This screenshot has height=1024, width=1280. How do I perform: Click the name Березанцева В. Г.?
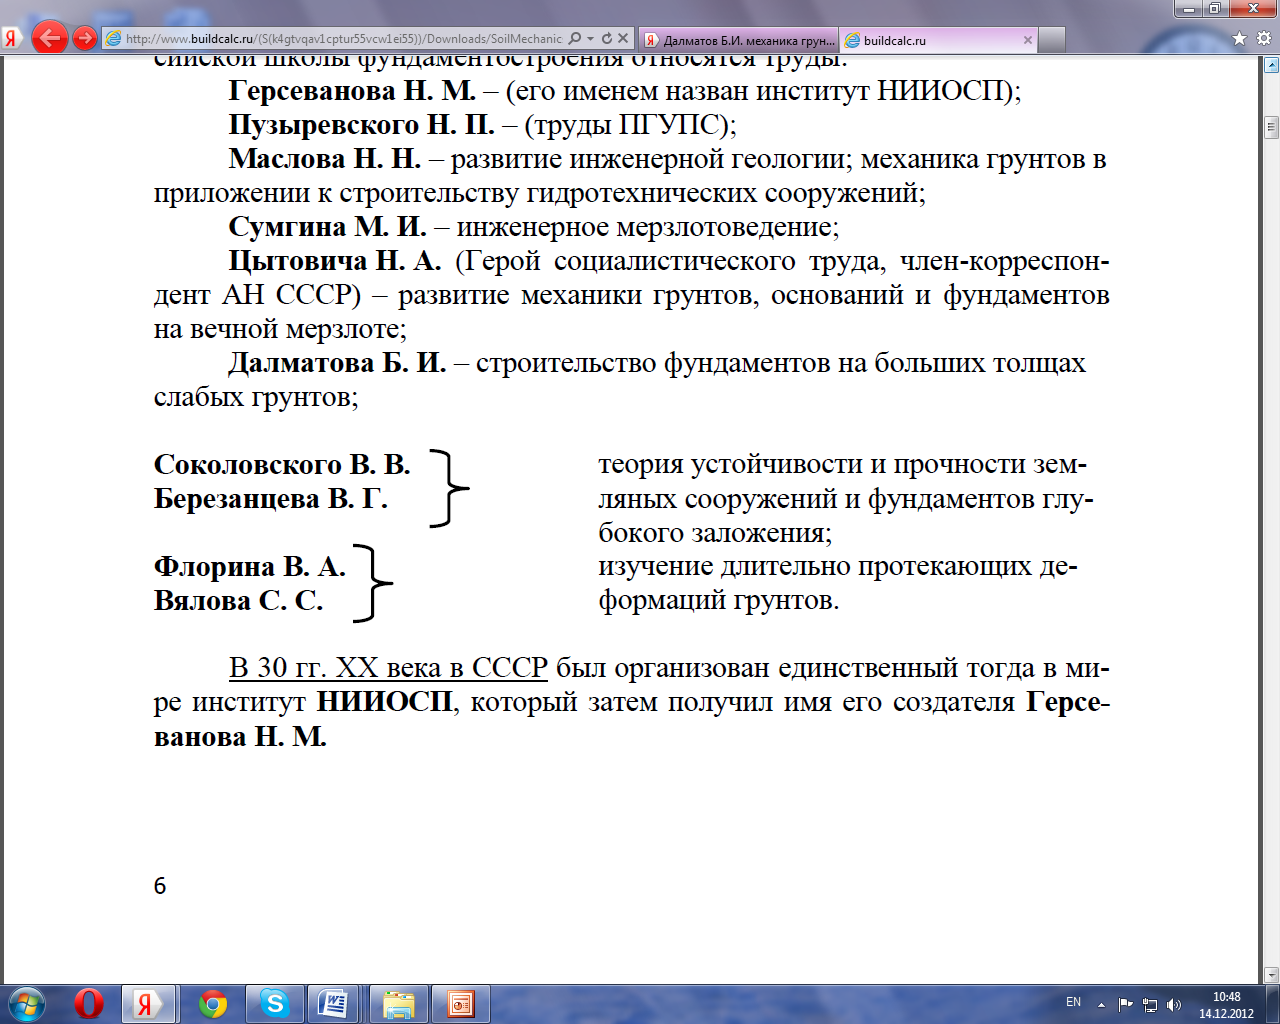click(x=270, y=499)
